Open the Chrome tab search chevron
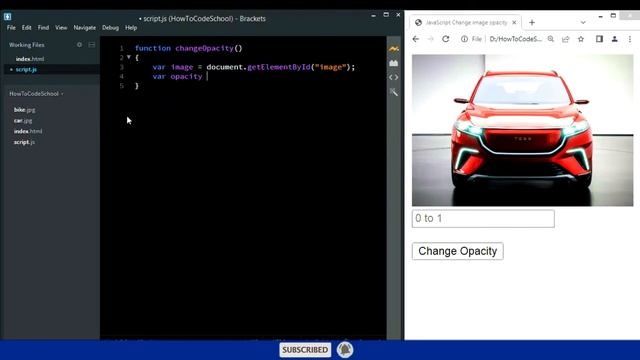640x360 pixels. pyautogui.click(x=583, y=23)
